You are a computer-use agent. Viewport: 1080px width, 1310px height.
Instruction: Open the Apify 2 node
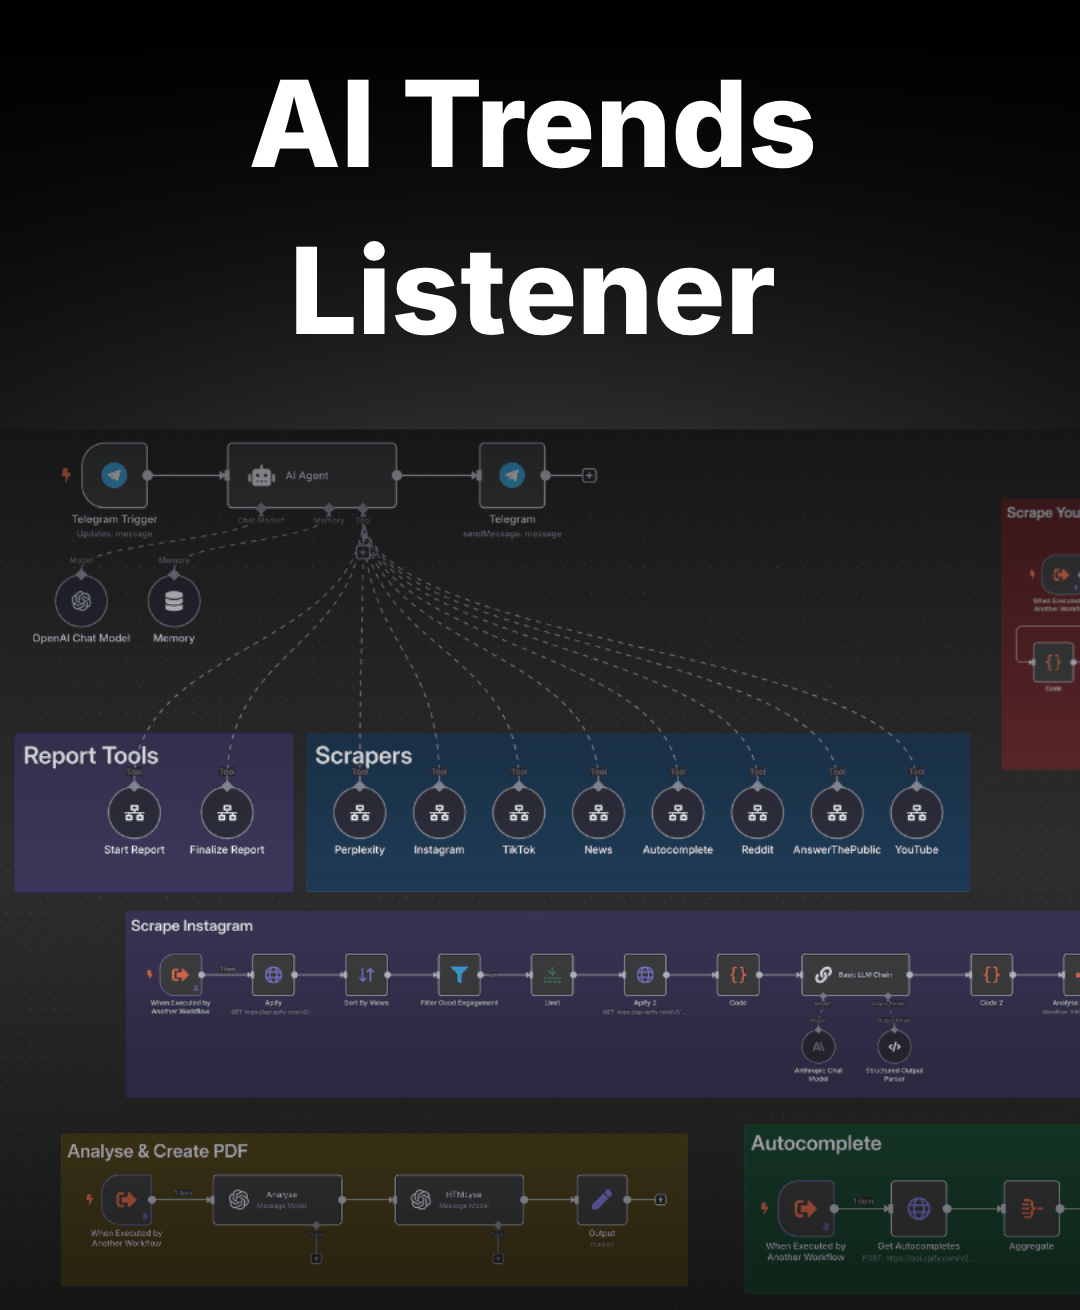pyautogui.click(x=645, y=975)
